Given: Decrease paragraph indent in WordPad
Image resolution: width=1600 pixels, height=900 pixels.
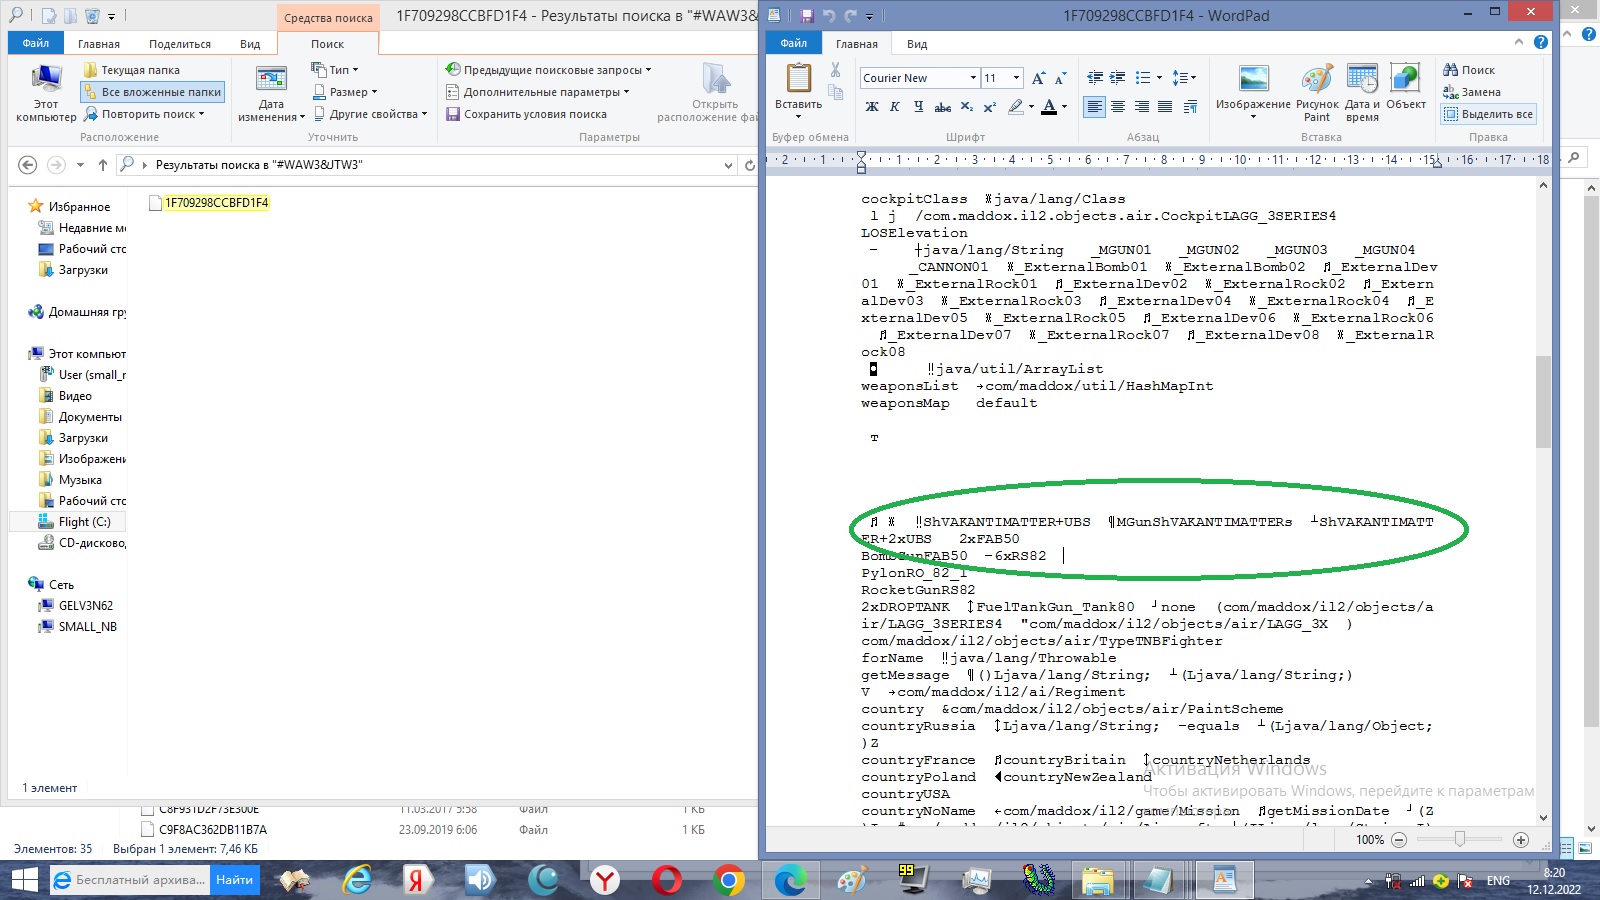Looking at the screenshot, I should [1095, 78].
